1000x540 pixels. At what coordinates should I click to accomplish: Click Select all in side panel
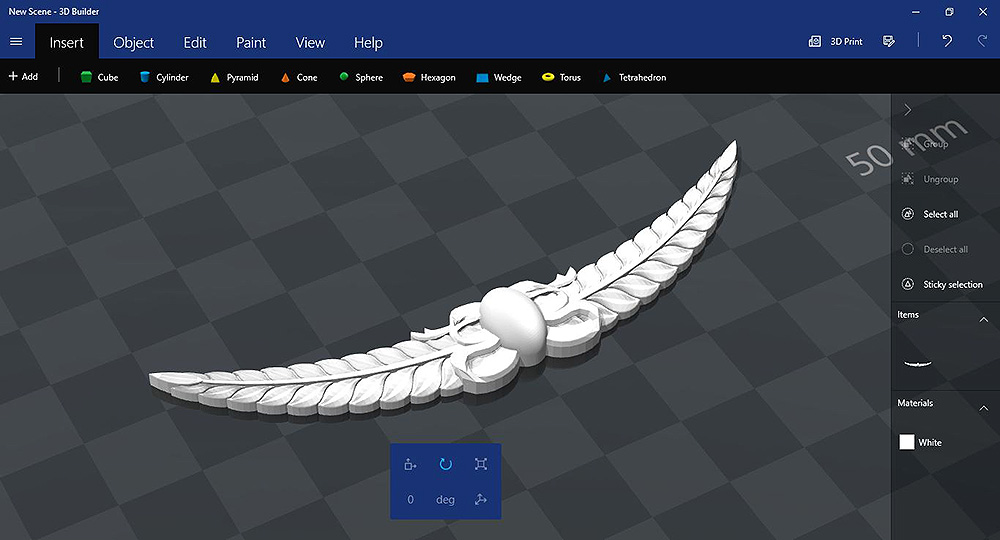pos(931,214)
